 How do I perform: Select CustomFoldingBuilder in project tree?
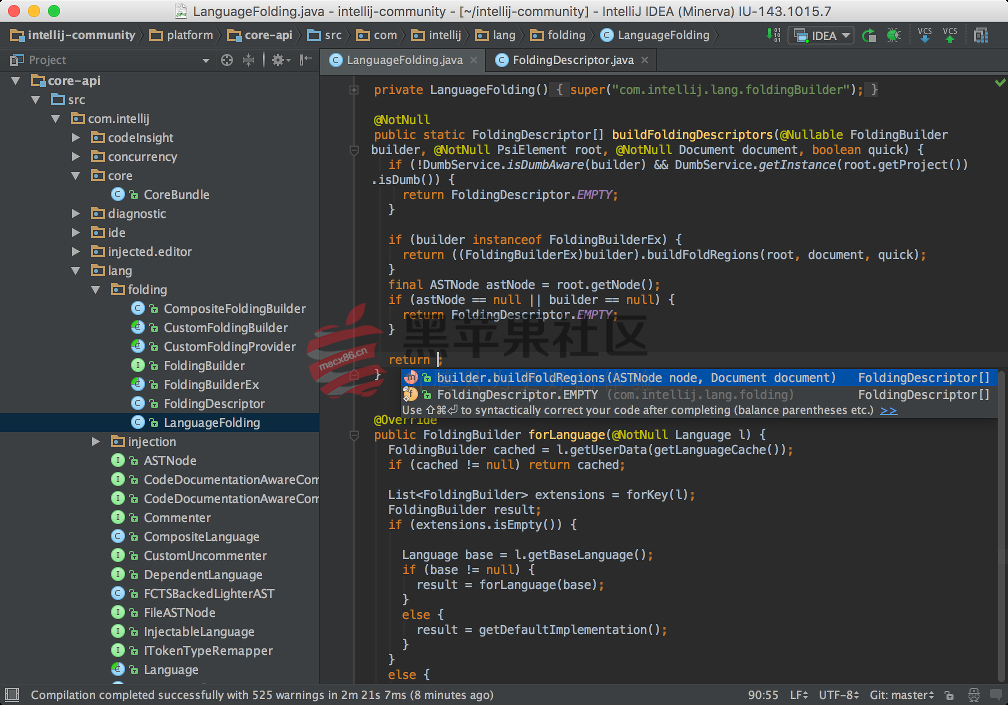tap(210, 327)
